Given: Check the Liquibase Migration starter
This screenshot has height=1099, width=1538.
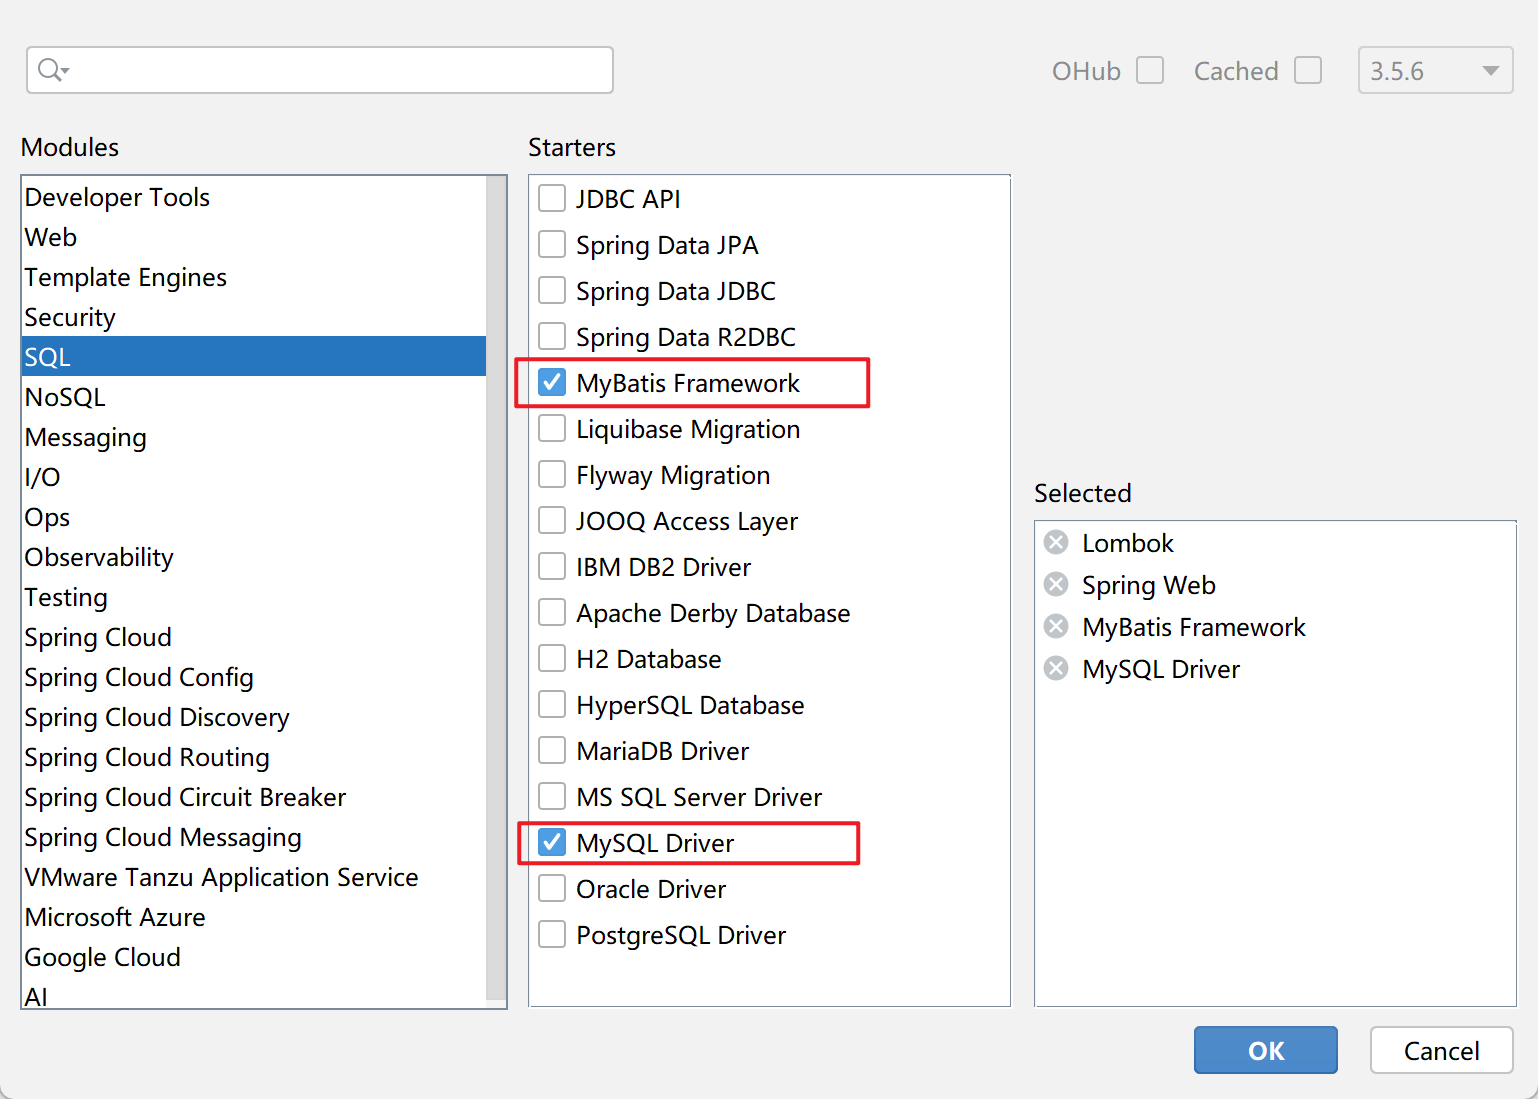Looking at the screenshot, I should pos(552,428).
